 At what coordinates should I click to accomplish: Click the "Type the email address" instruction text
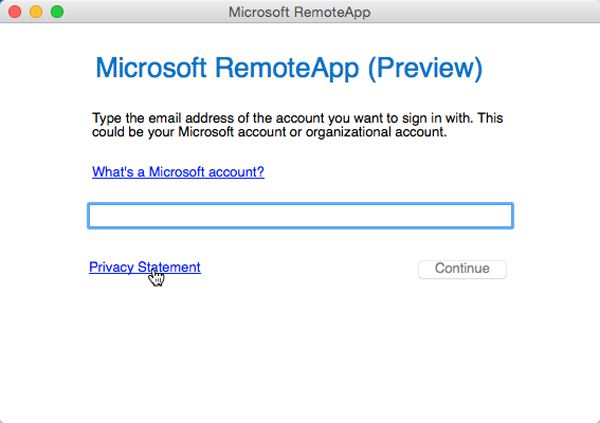[297, 125]
